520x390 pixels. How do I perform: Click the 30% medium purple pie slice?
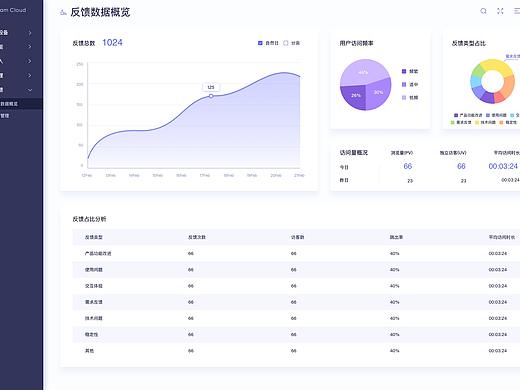coord(378,93)
